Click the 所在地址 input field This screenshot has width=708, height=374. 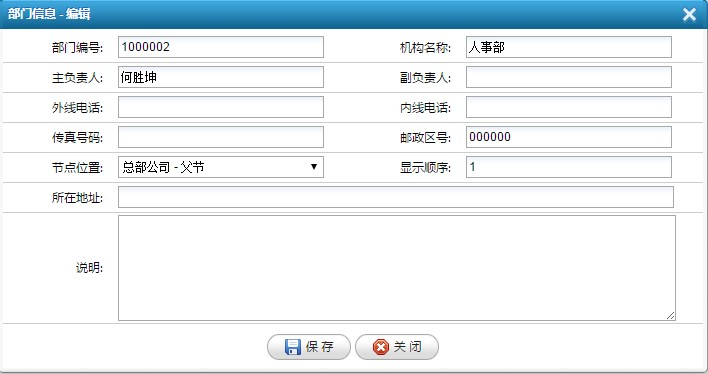click(396, 197)
